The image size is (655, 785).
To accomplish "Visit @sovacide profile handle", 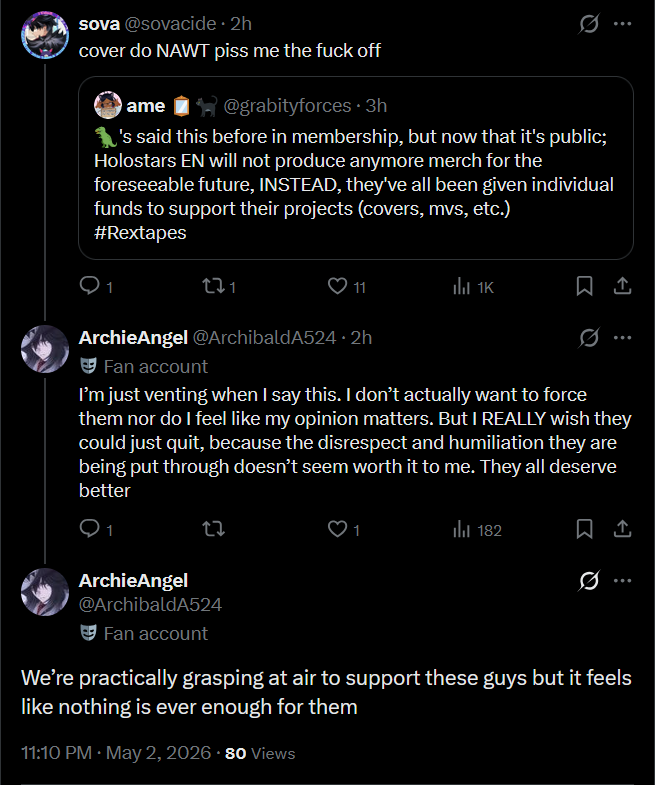I will tap(170, 24).
